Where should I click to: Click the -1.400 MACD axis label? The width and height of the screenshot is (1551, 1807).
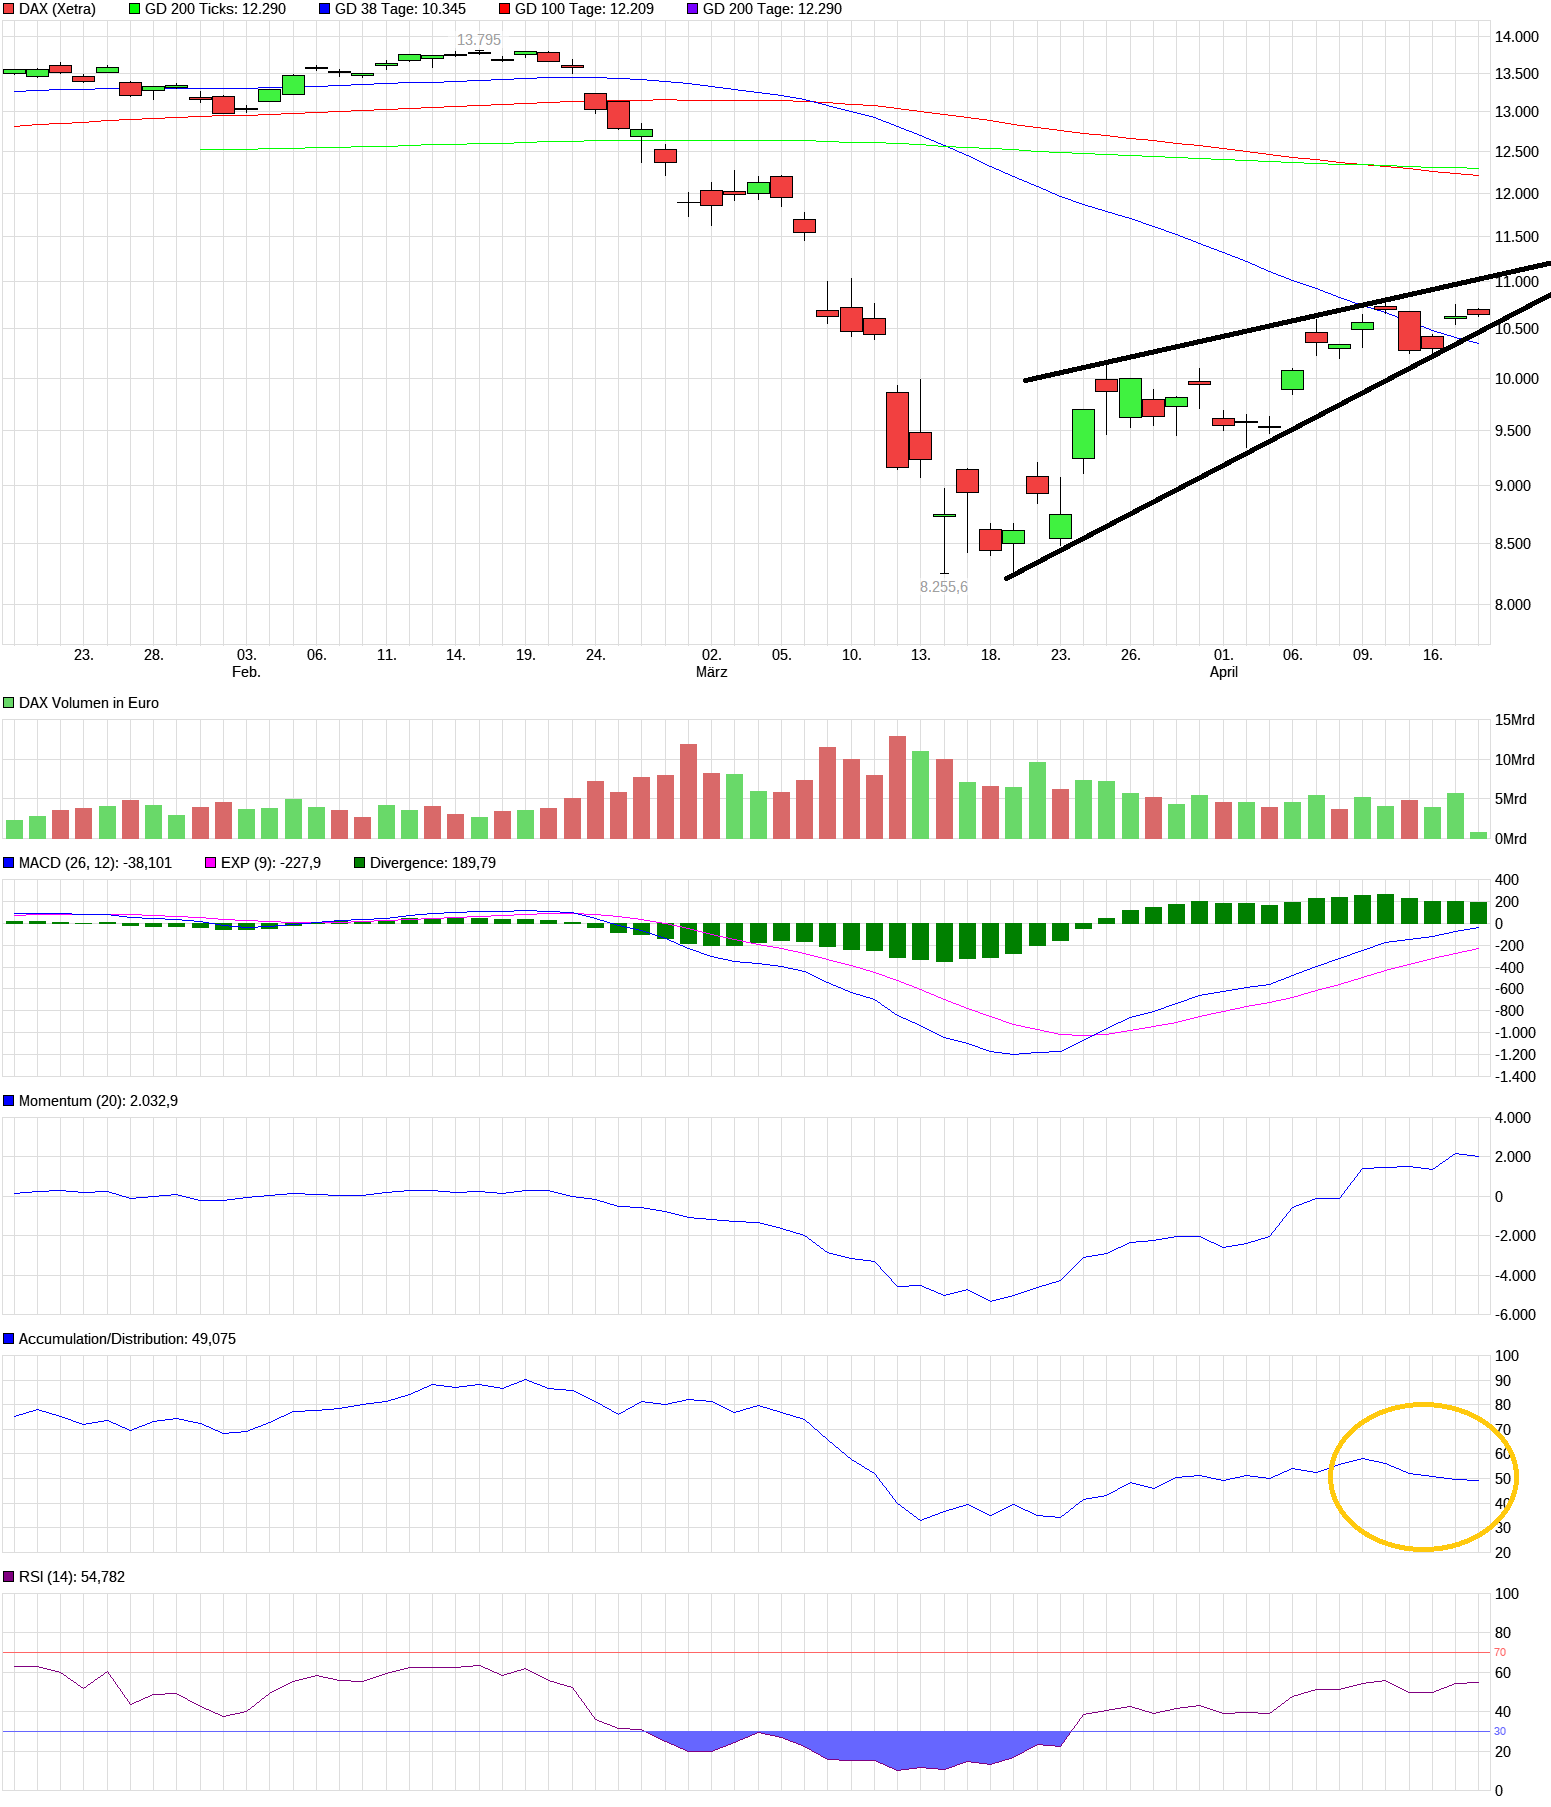(1515, 1077)
